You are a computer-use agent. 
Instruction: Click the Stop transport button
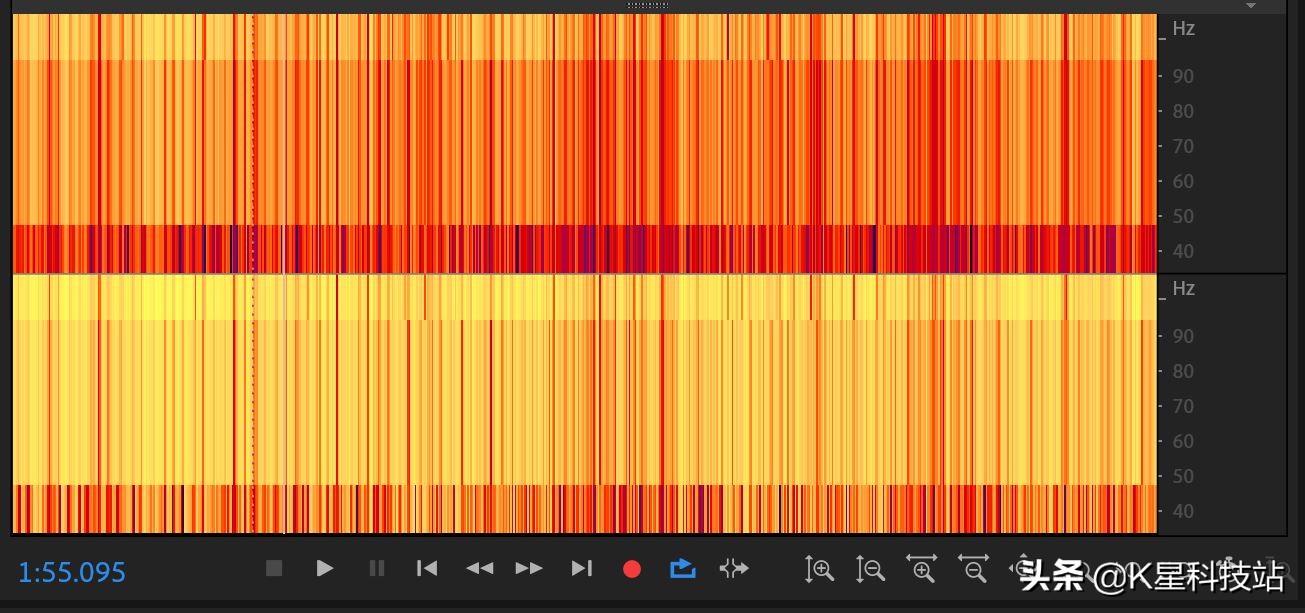[274, 568]
